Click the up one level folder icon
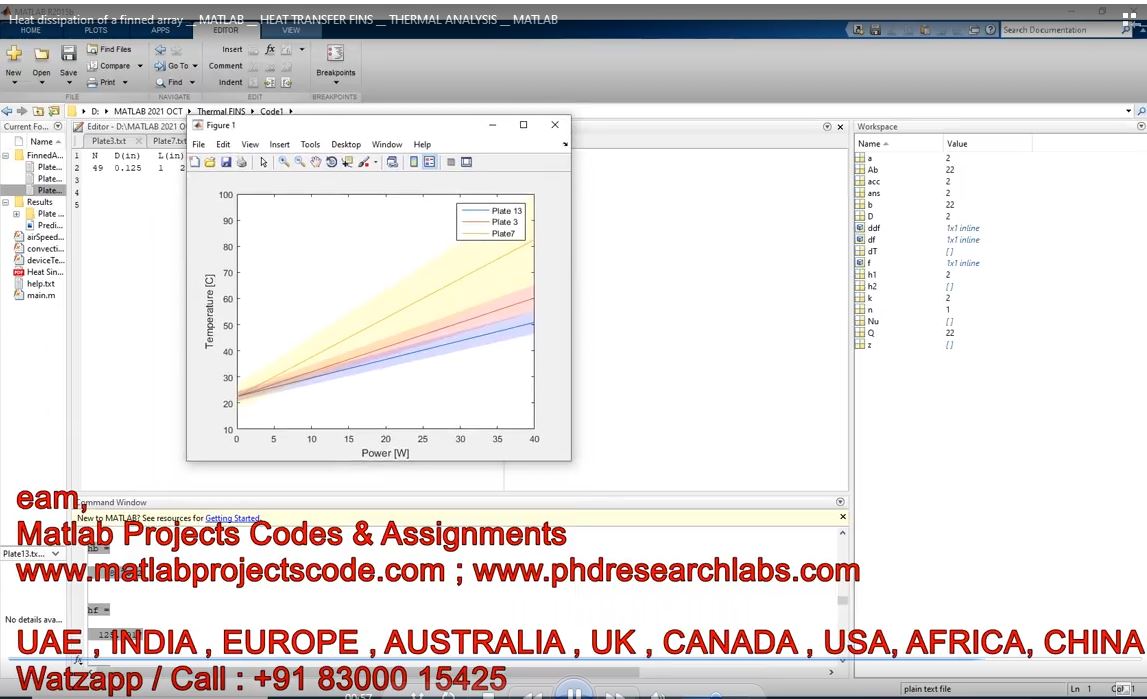This screenshot has height=699, width=1147. tap(38, 111)
